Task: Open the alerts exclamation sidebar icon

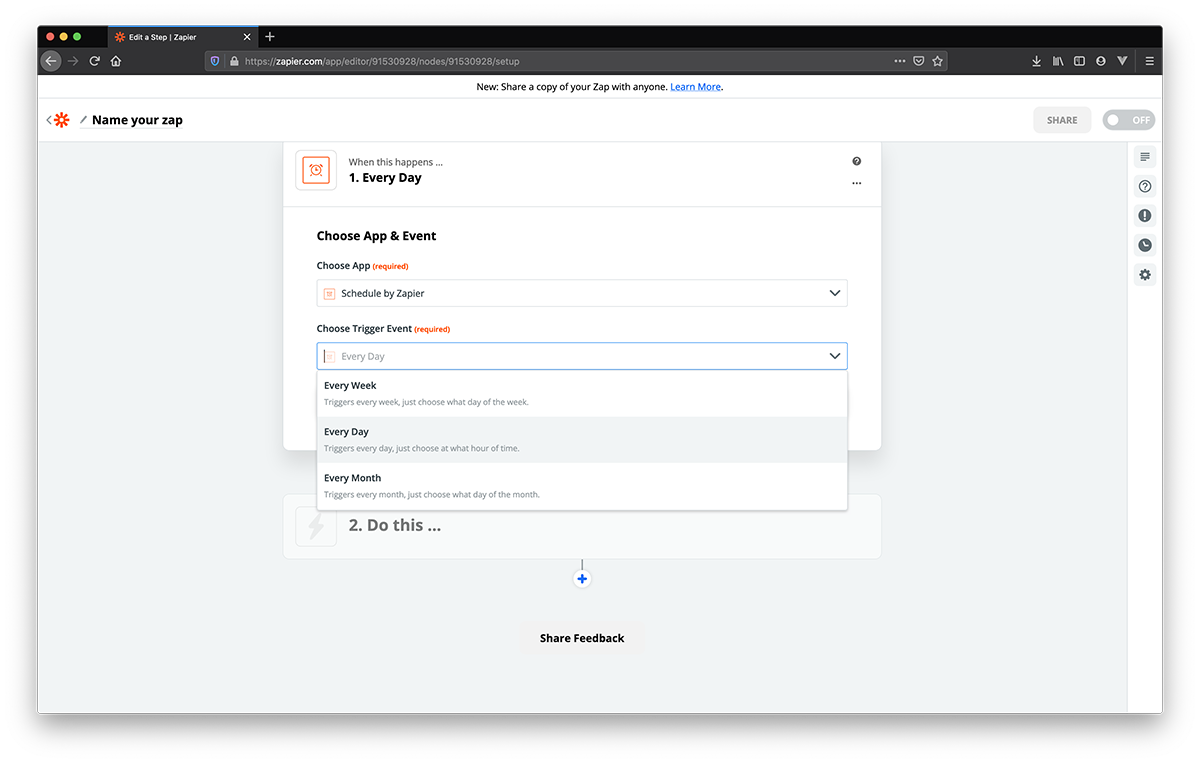Action: (x=1145, y=215)
